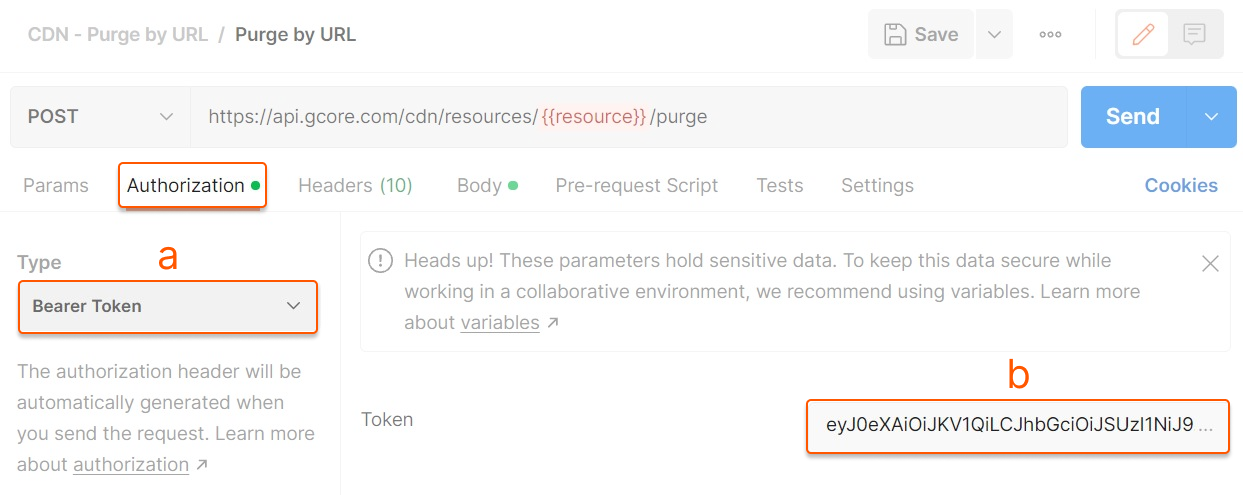Switch to the Body tab
Viewport: 1243px width, 495px height.
(480, 186)
